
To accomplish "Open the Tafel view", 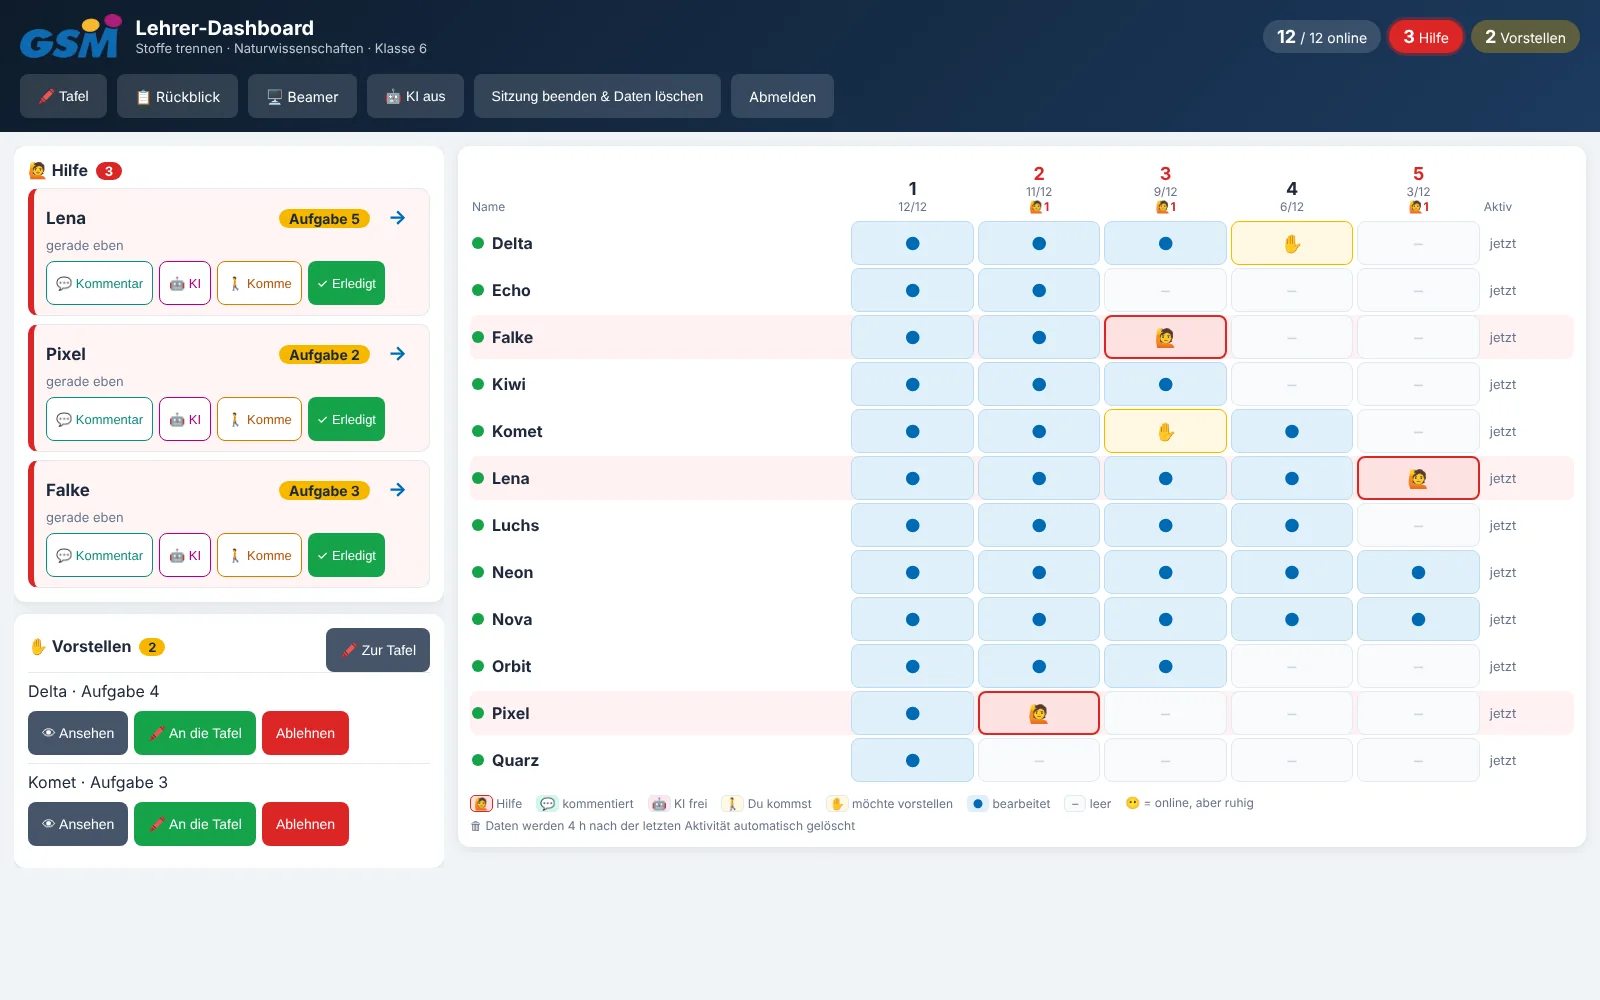I will [63, 96].
